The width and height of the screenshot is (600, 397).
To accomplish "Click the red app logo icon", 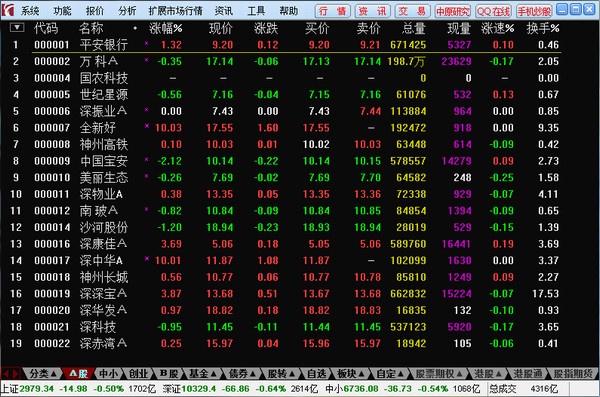I will (8, 10).
